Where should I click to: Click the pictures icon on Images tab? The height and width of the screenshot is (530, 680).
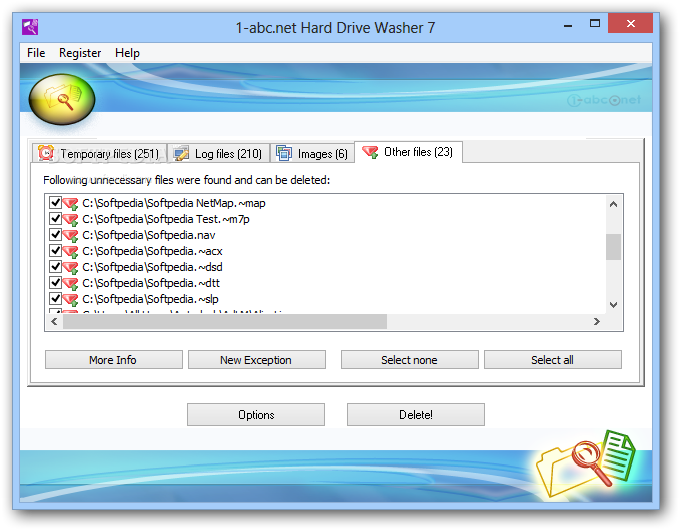tap(284, 153)
